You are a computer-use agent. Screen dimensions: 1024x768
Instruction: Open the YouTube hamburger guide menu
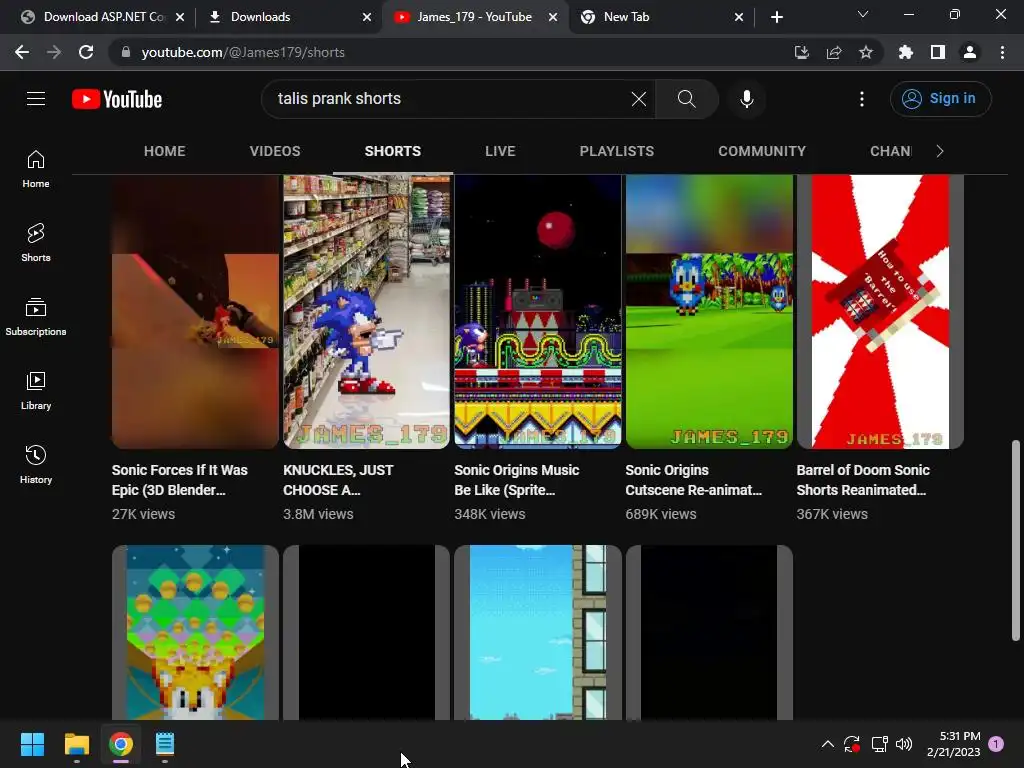point(36,99)
